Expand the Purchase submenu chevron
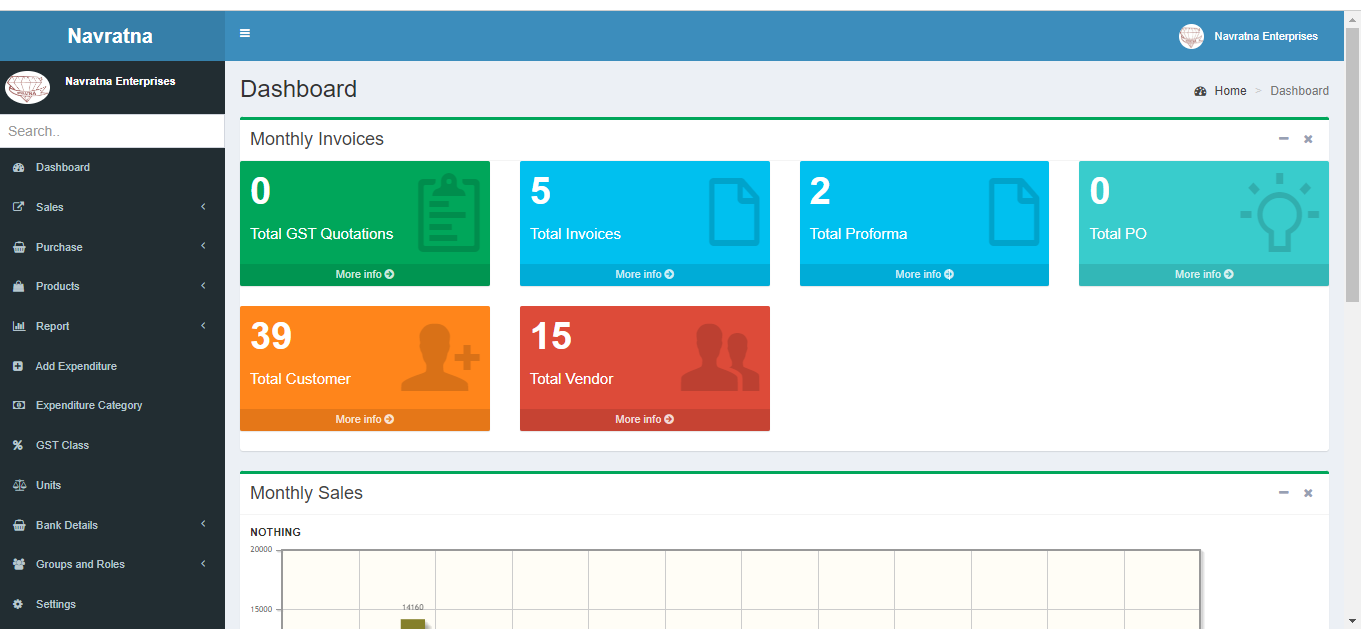The height and width of the screenshot is (629, 1361). coord(203,246)
